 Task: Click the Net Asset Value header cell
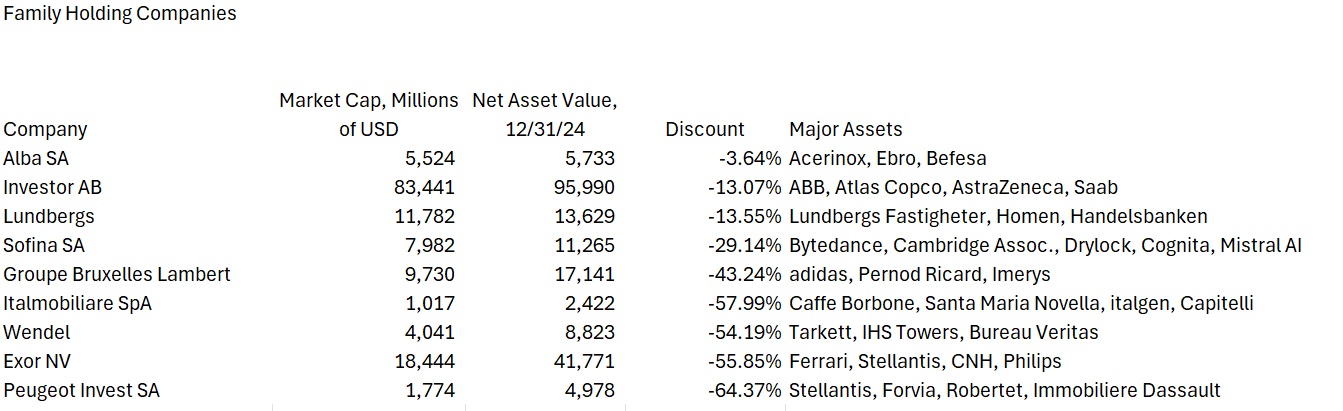(544, 115)
